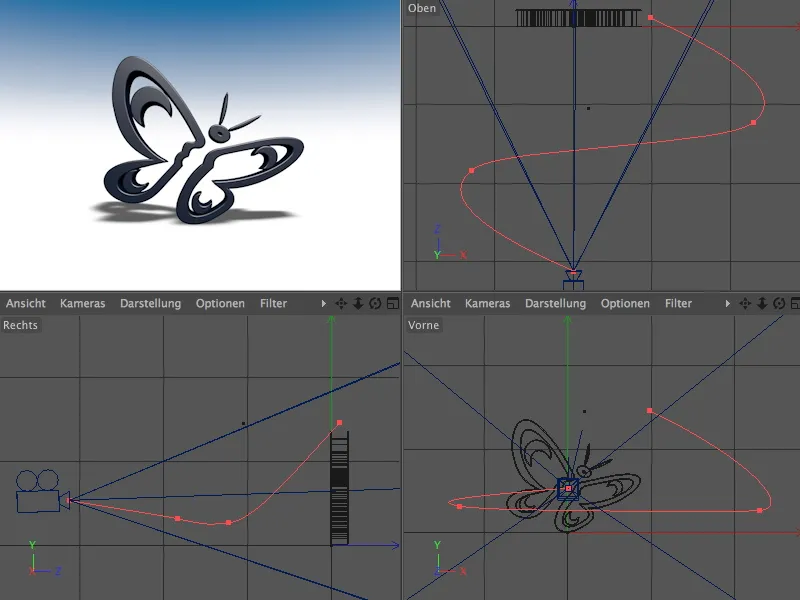Screen dimensions: 800x600
Task: Click the Oben viewport label
Action: 422,8
